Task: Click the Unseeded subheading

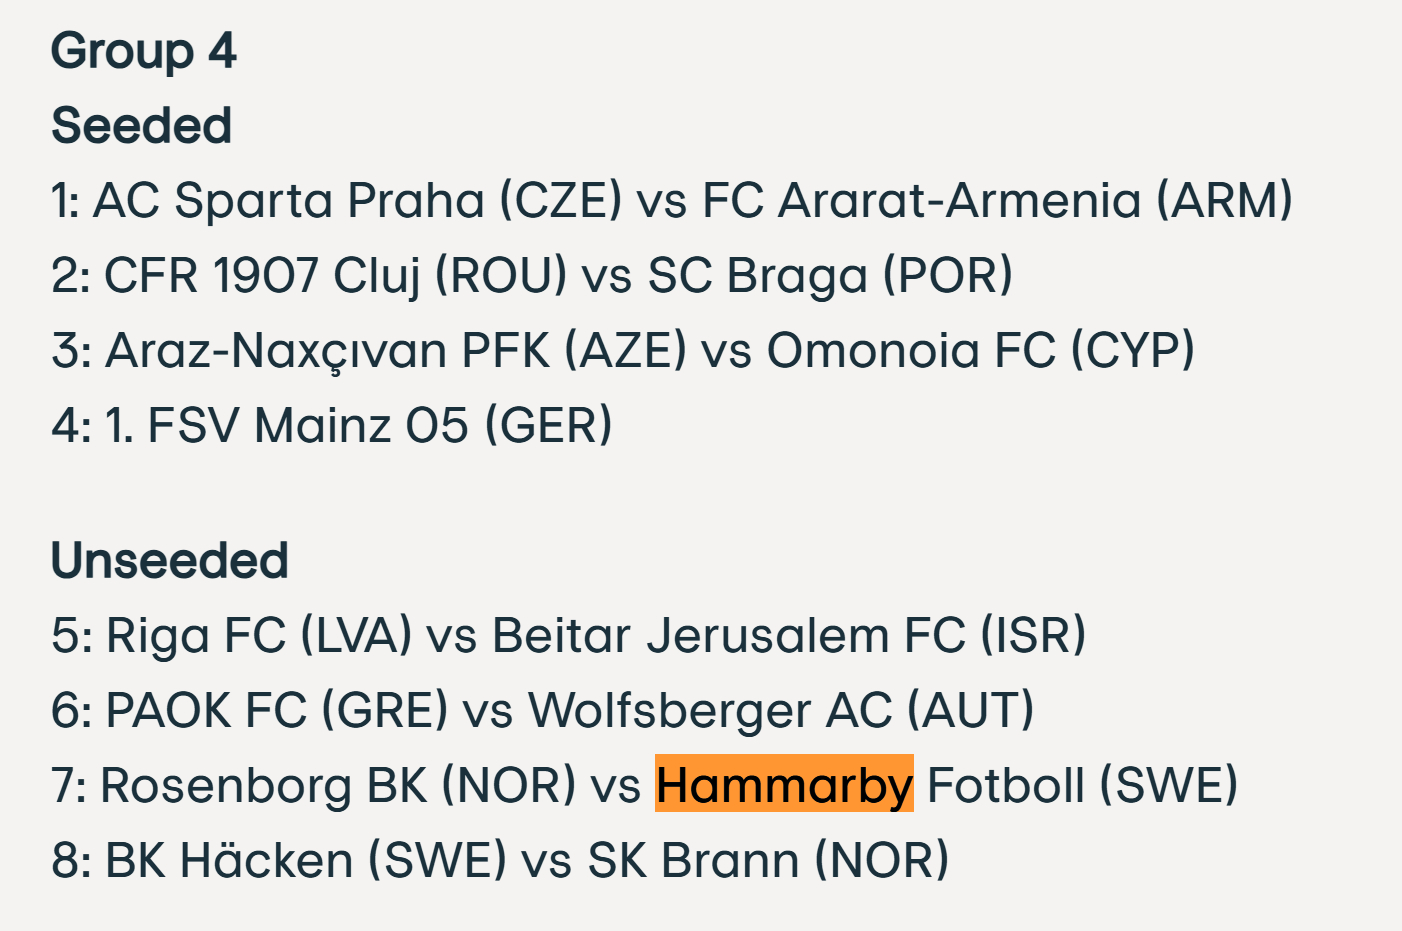Action: 169,560
